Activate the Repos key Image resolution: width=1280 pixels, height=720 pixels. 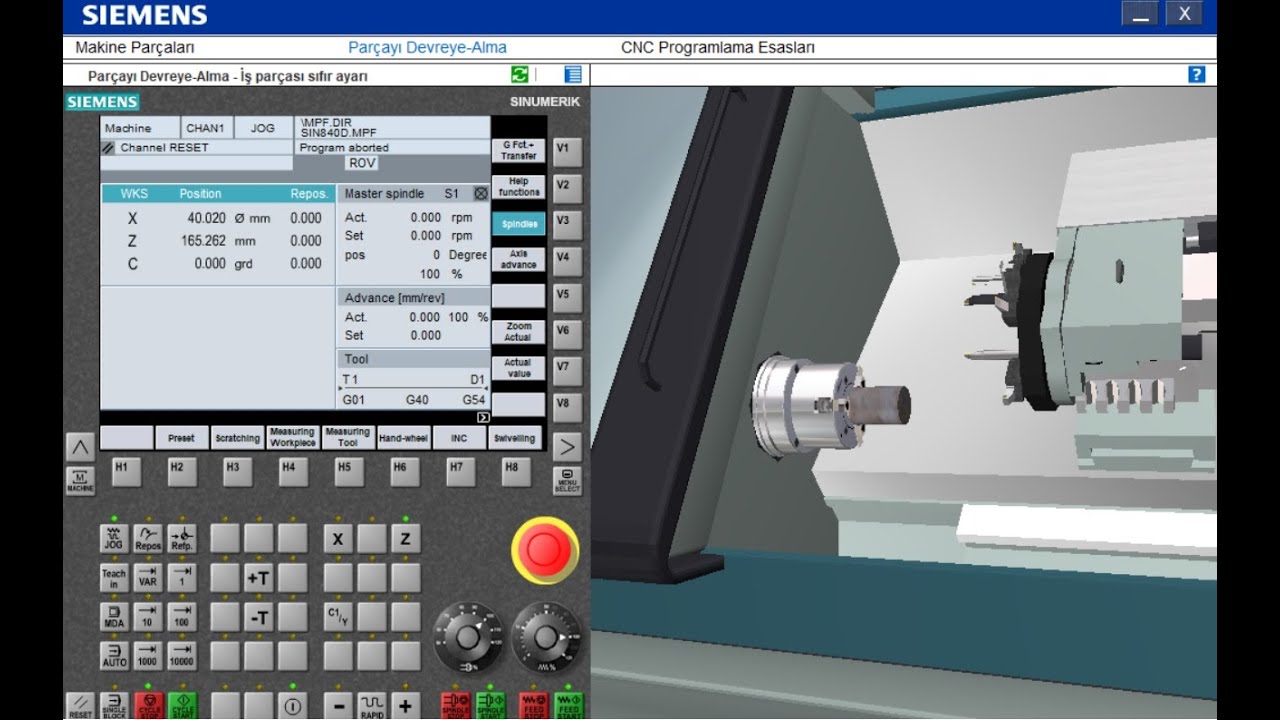[x=148, y=539]
